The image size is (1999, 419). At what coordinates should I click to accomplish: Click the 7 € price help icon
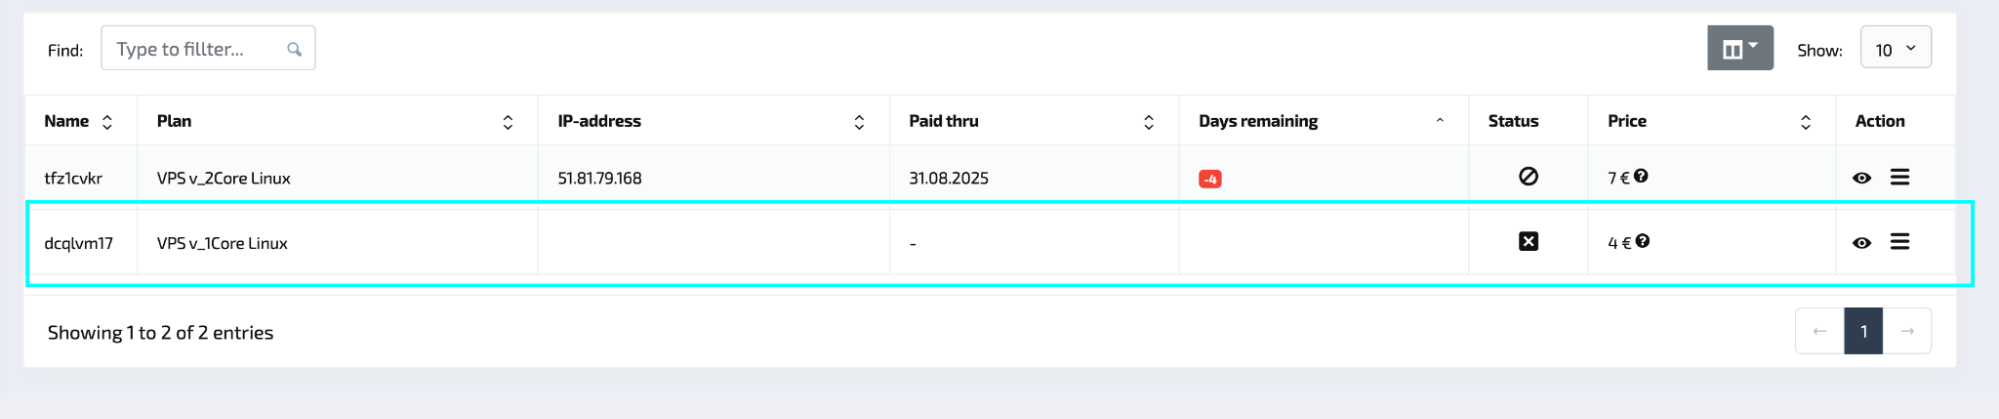coord(1642,176)
